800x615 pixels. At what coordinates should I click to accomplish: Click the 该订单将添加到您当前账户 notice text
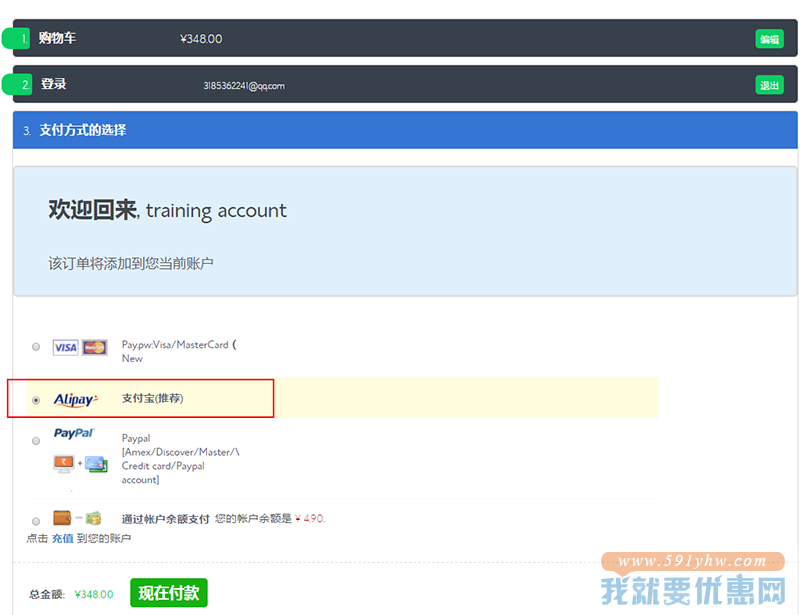click(x=131, y=263)
